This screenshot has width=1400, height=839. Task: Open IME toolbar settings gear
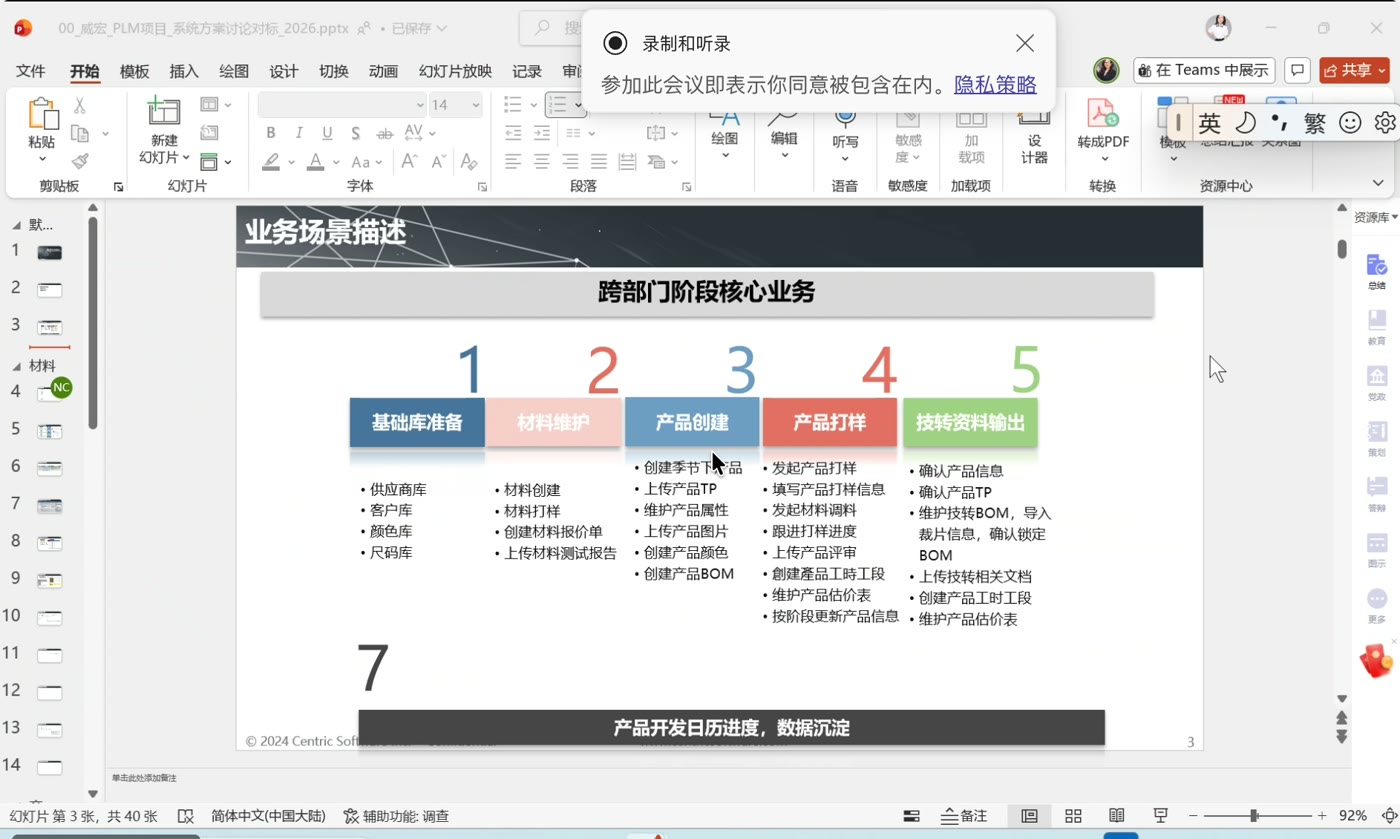pos(1385,123)
